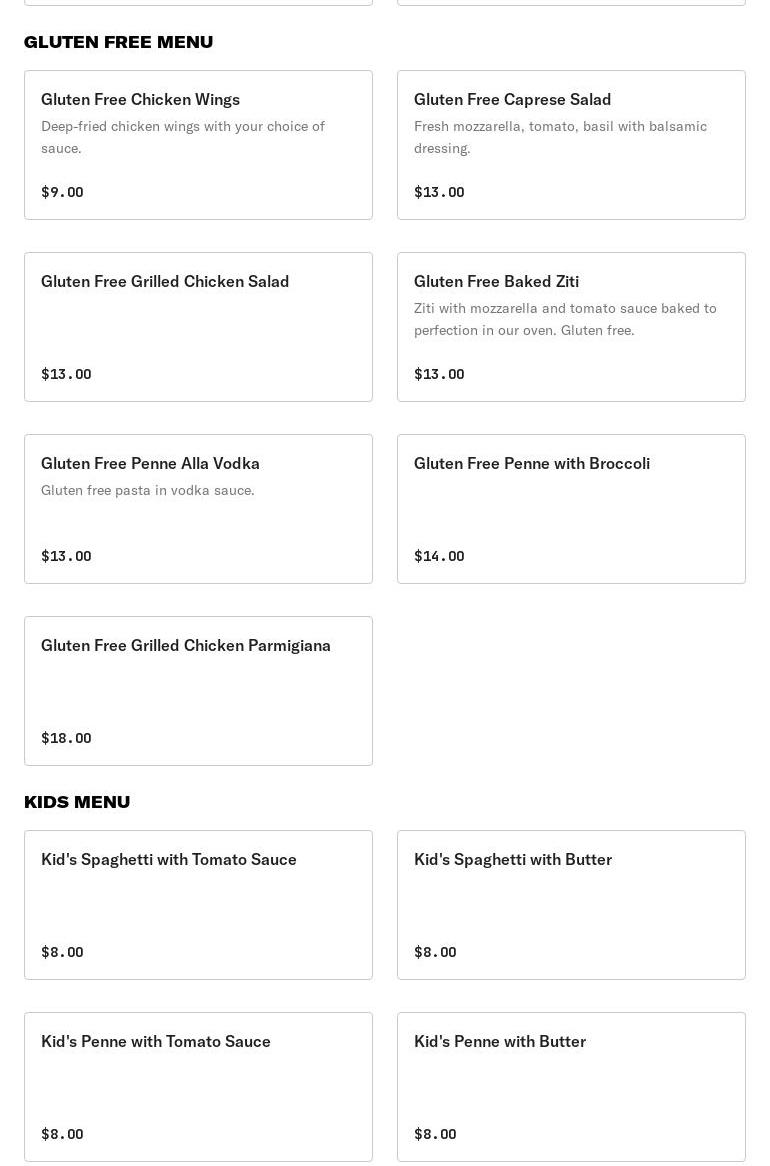
Task: Click the $9.00 chicken wings price
Action: [x=62, y=192]
